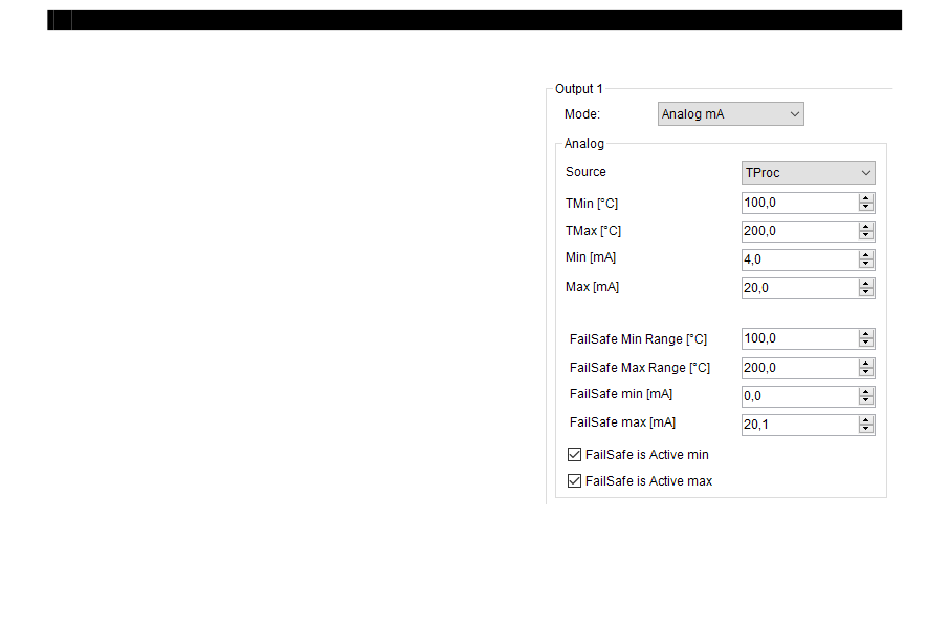Decrease FailSafe Max Range down arrow
The width and height of the screenshot is (950, 638).
click(866, 372)
